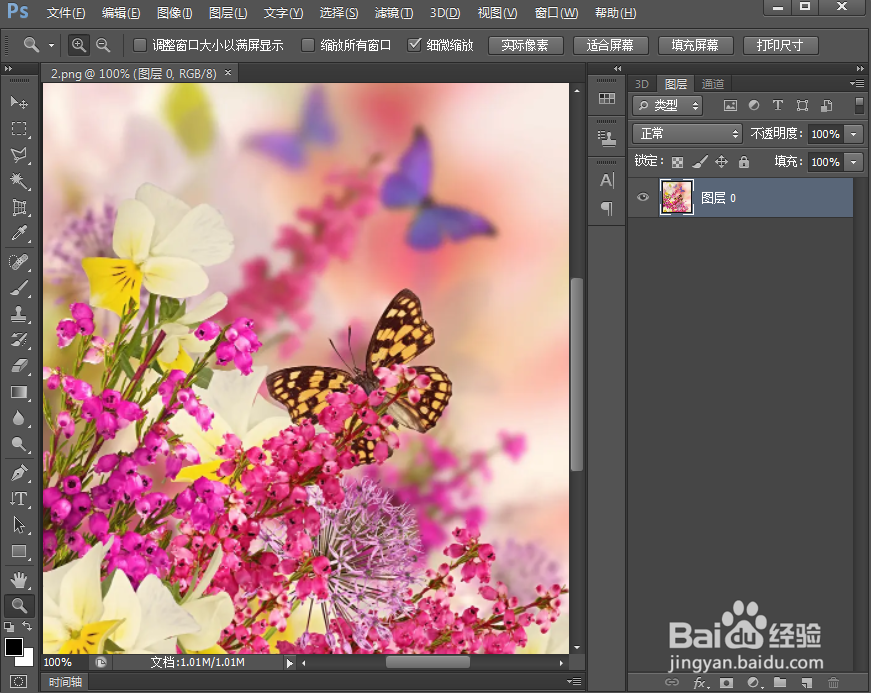Choose the Zoom Out mode in options bar

tap(103, 45)
